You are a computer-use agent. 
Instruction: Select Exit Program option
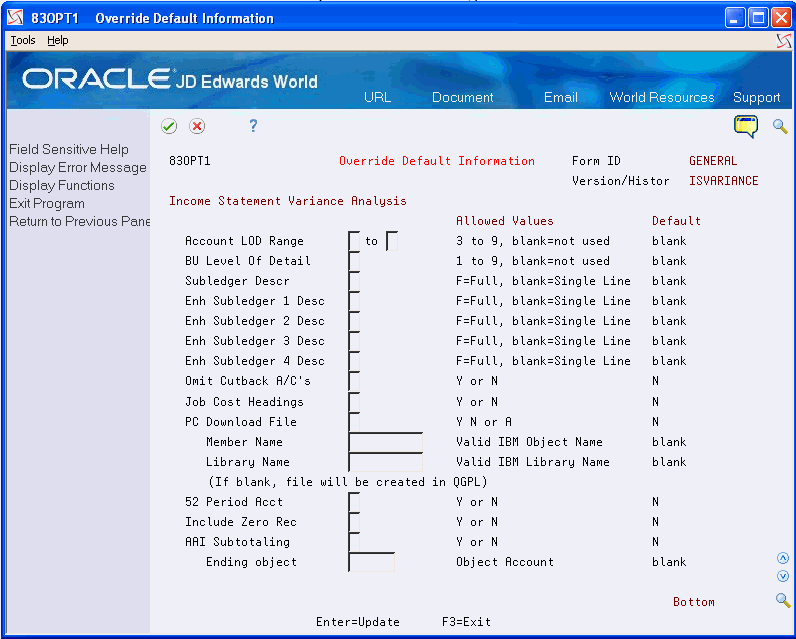click(47, 204)
